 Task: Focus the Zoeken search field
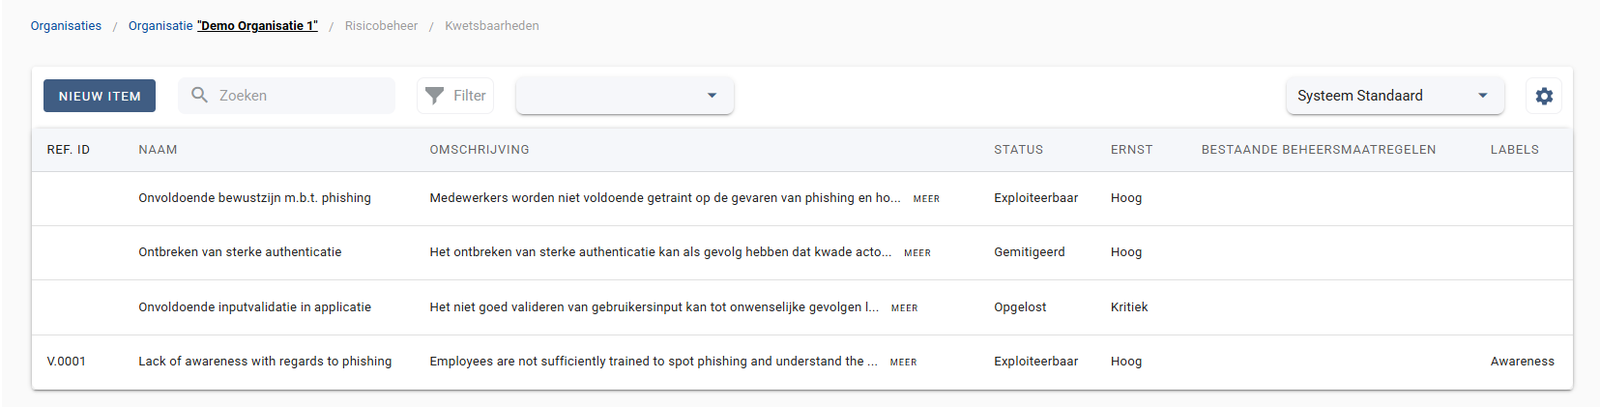287,96
